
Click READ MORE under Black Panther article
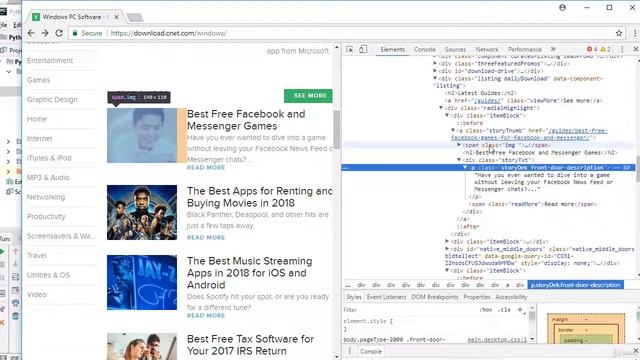[206, 238]
